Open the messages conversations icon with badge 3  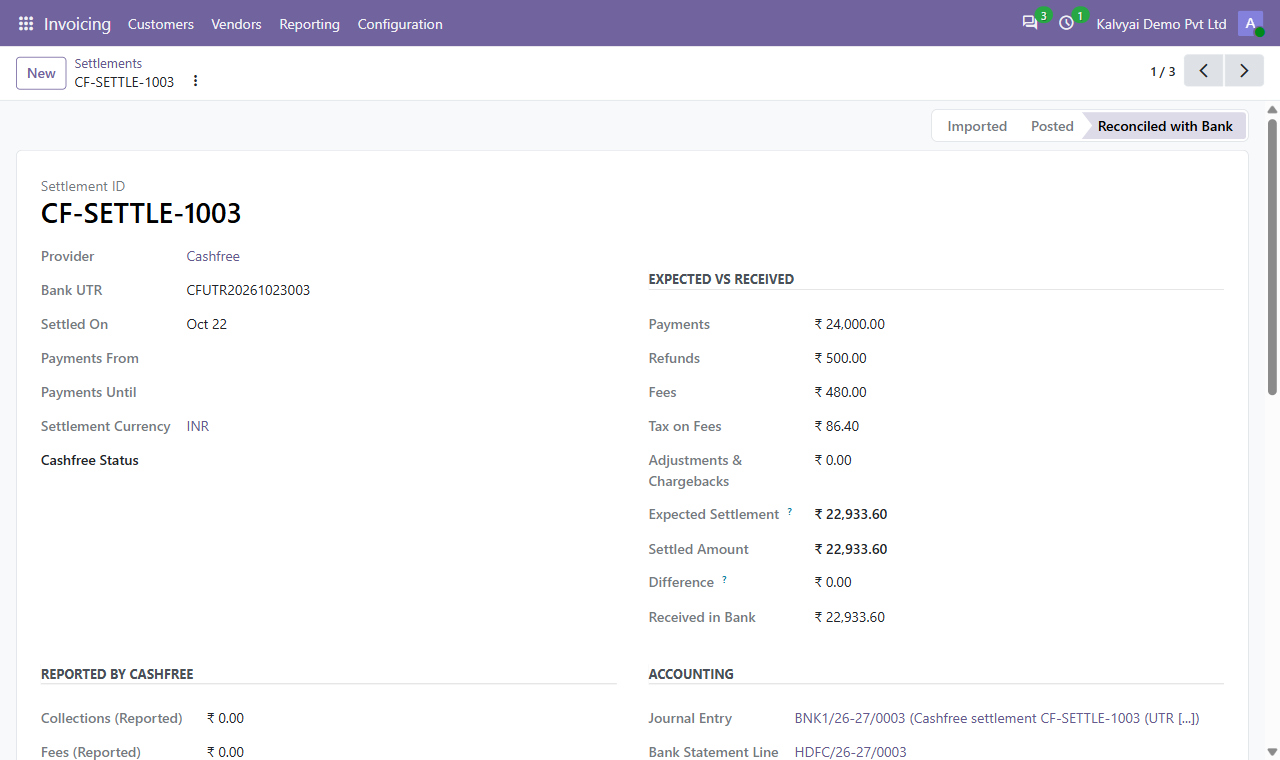[x=1030, y=23]
